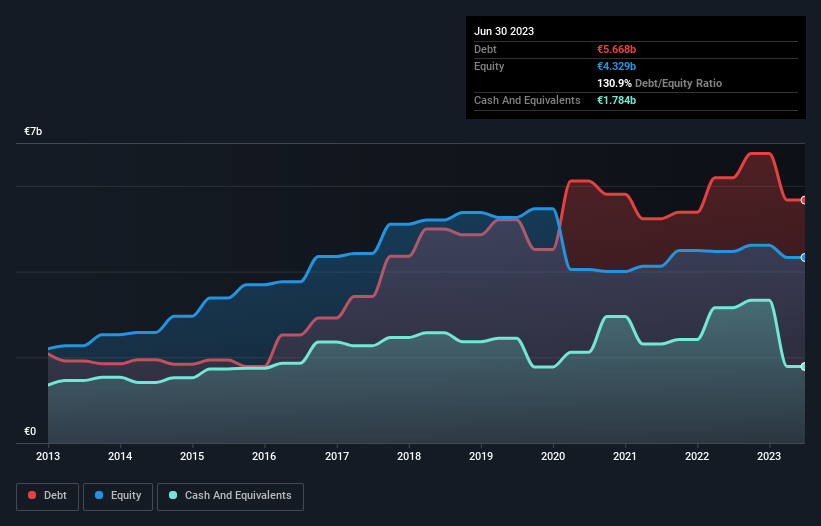Click the 2013 x-axis label
This screenshot has height=526, width=821.
(x=48, y=455)
